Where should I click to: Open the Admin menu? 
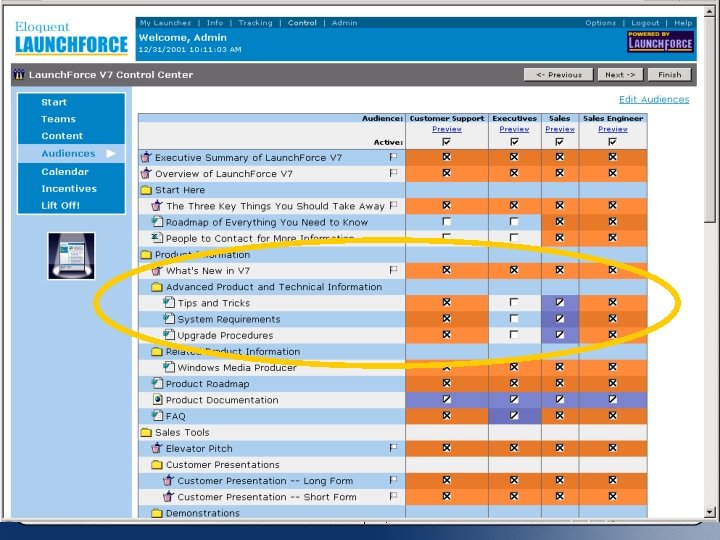click(344, 22)
